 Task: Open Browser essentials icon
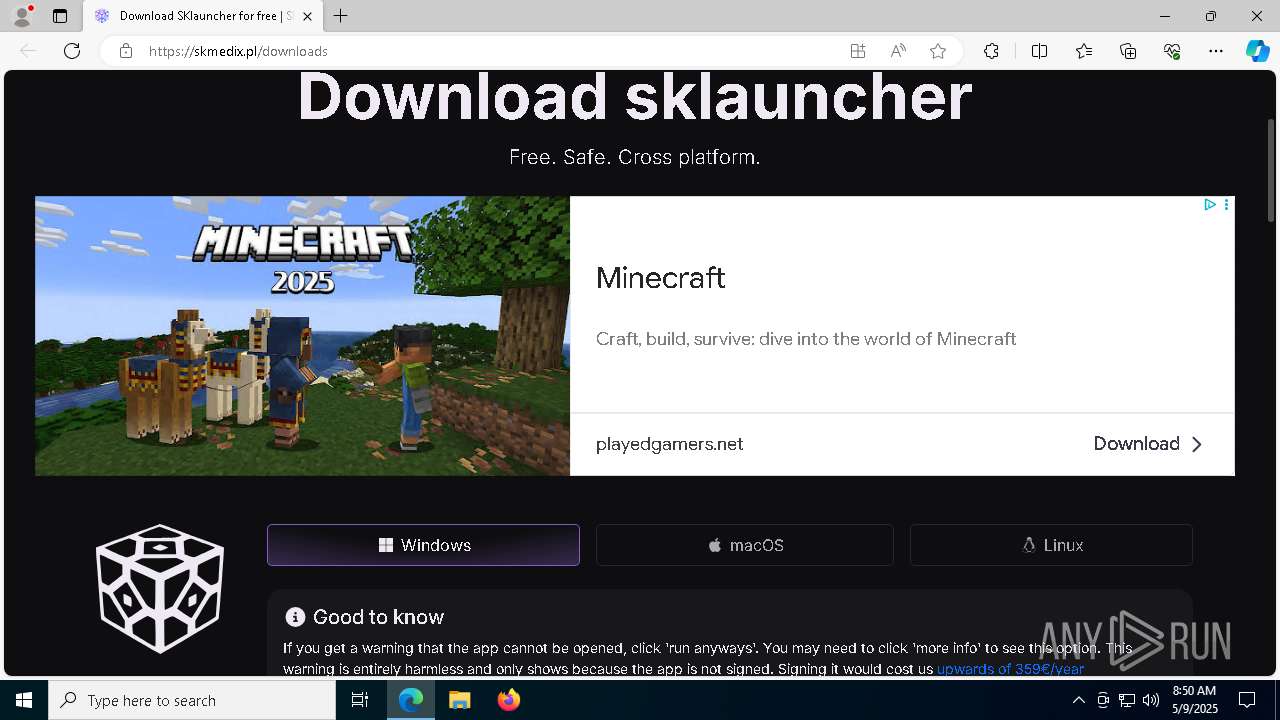[1172, 51]
